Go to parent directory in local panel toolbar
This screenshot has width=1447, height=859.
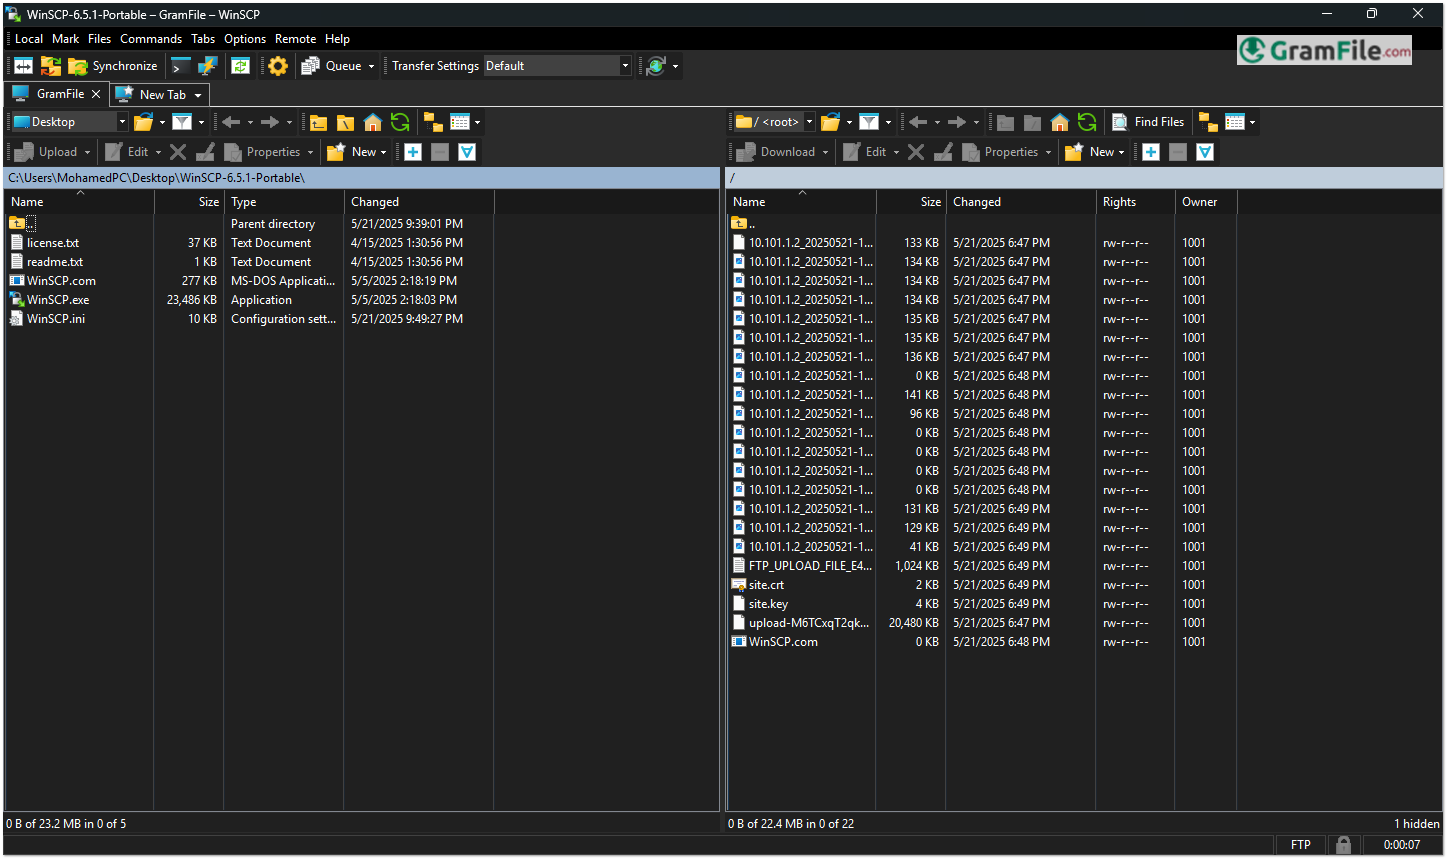pyautogui.click(x=318, y=122)
